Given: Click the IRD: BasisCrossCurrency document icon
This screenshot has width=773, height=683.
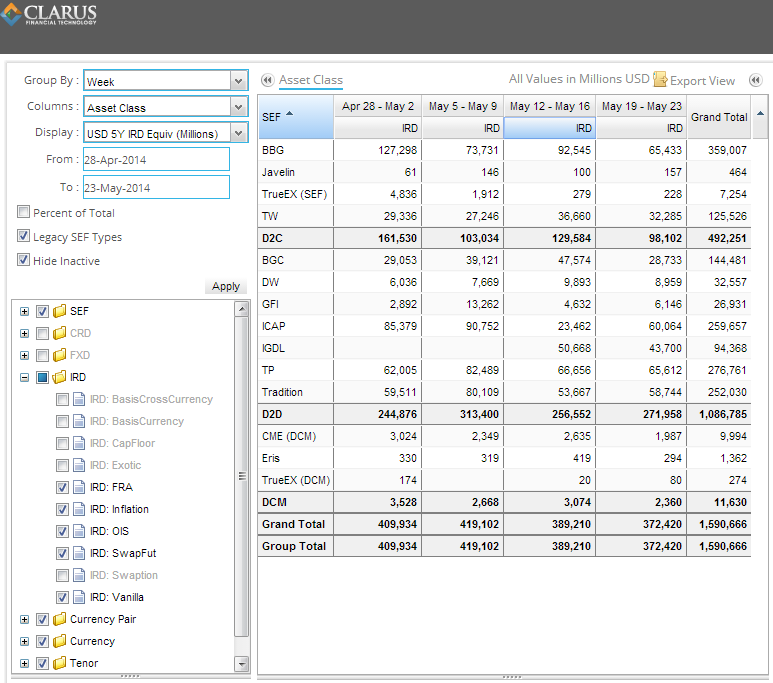Looking at the screenshot, I should point(79,399).
